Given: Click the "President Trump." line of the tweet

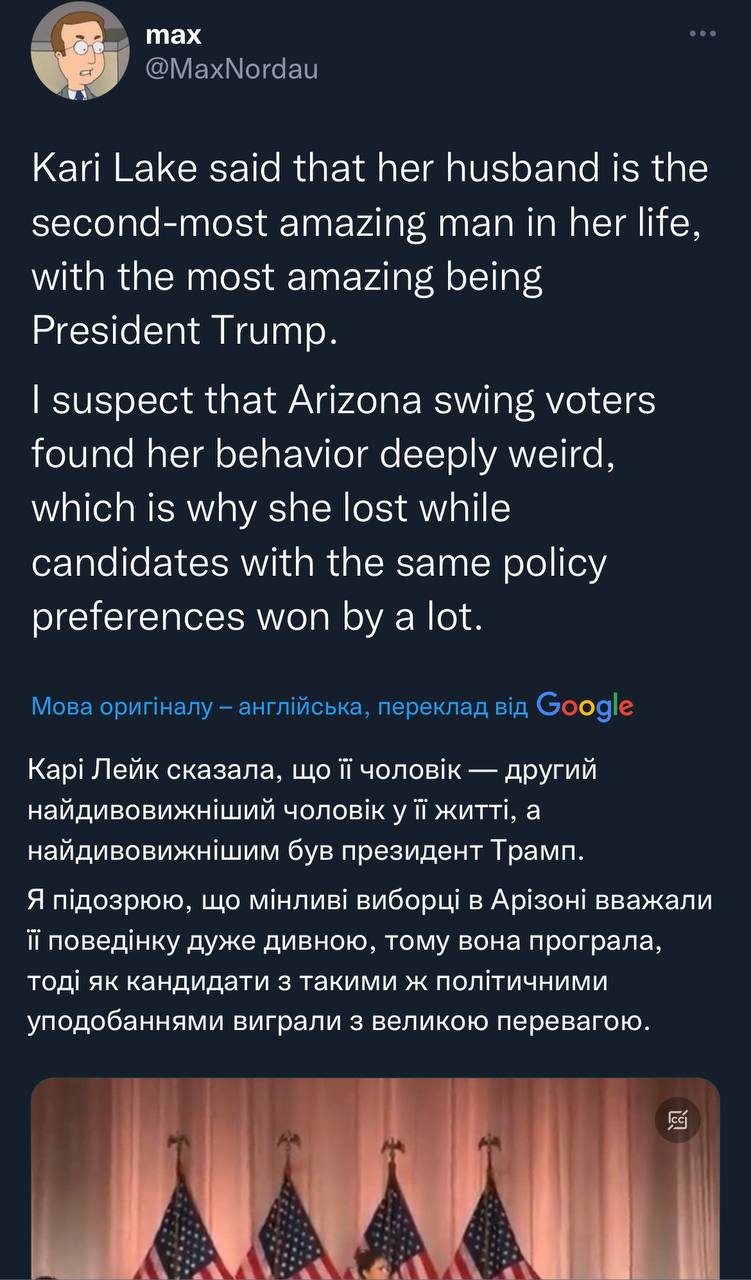Looking at the screenshot, I should pos(186,330).
